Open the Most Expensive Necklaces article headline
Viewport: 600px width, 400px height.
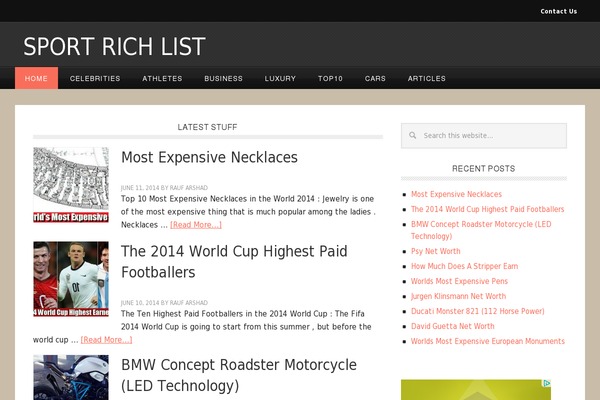(x=209, y=157)
